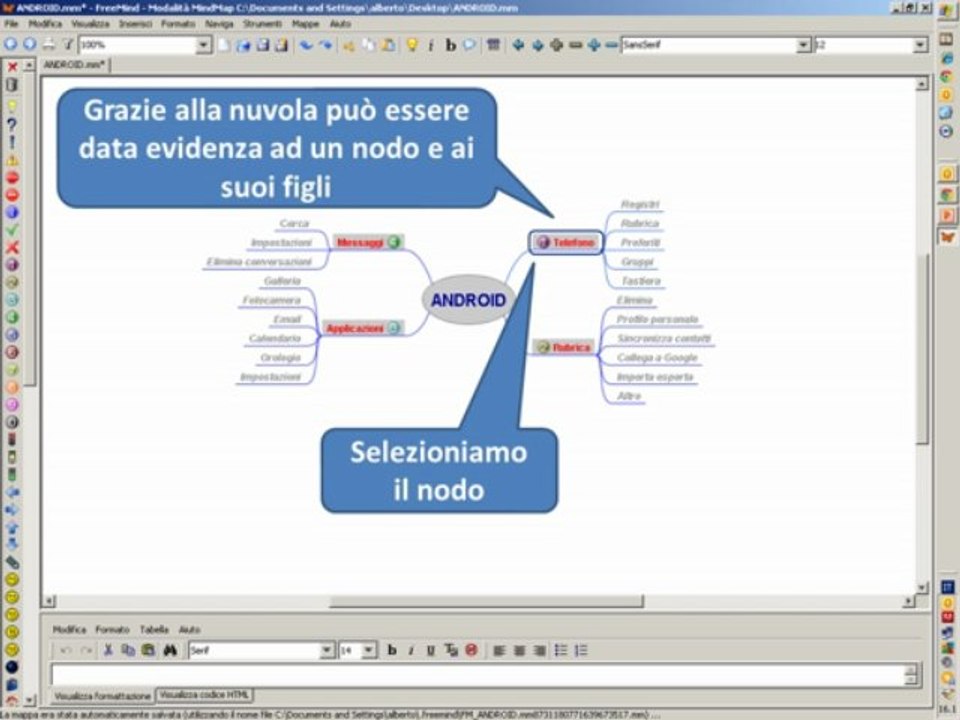Go to next map with right arrow
960x720 pixels.
(x=29, y=44)
